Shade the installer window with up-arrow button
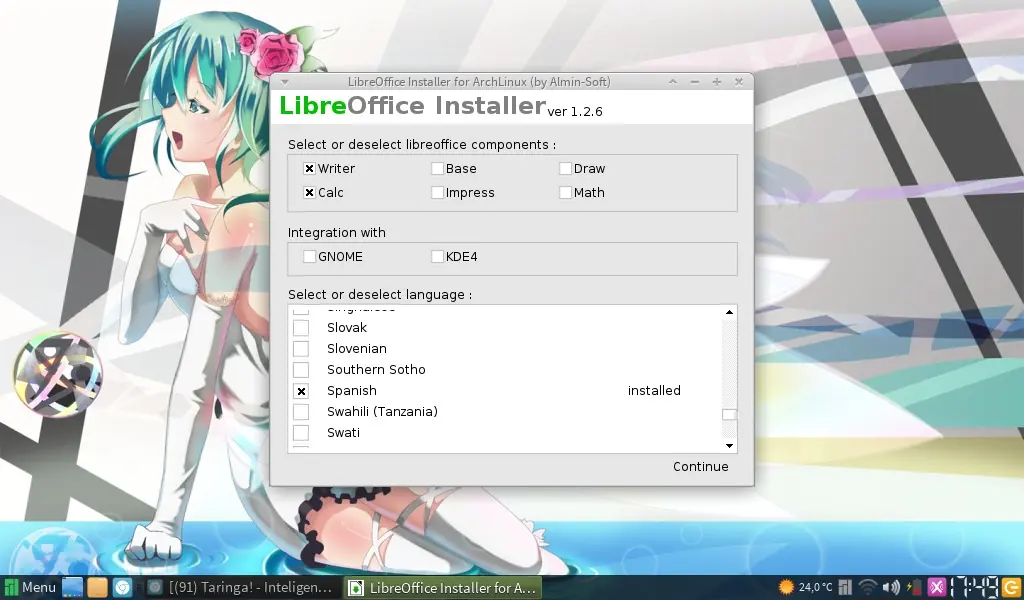The height and width of the screenshot is (600, 1024). 673,82
